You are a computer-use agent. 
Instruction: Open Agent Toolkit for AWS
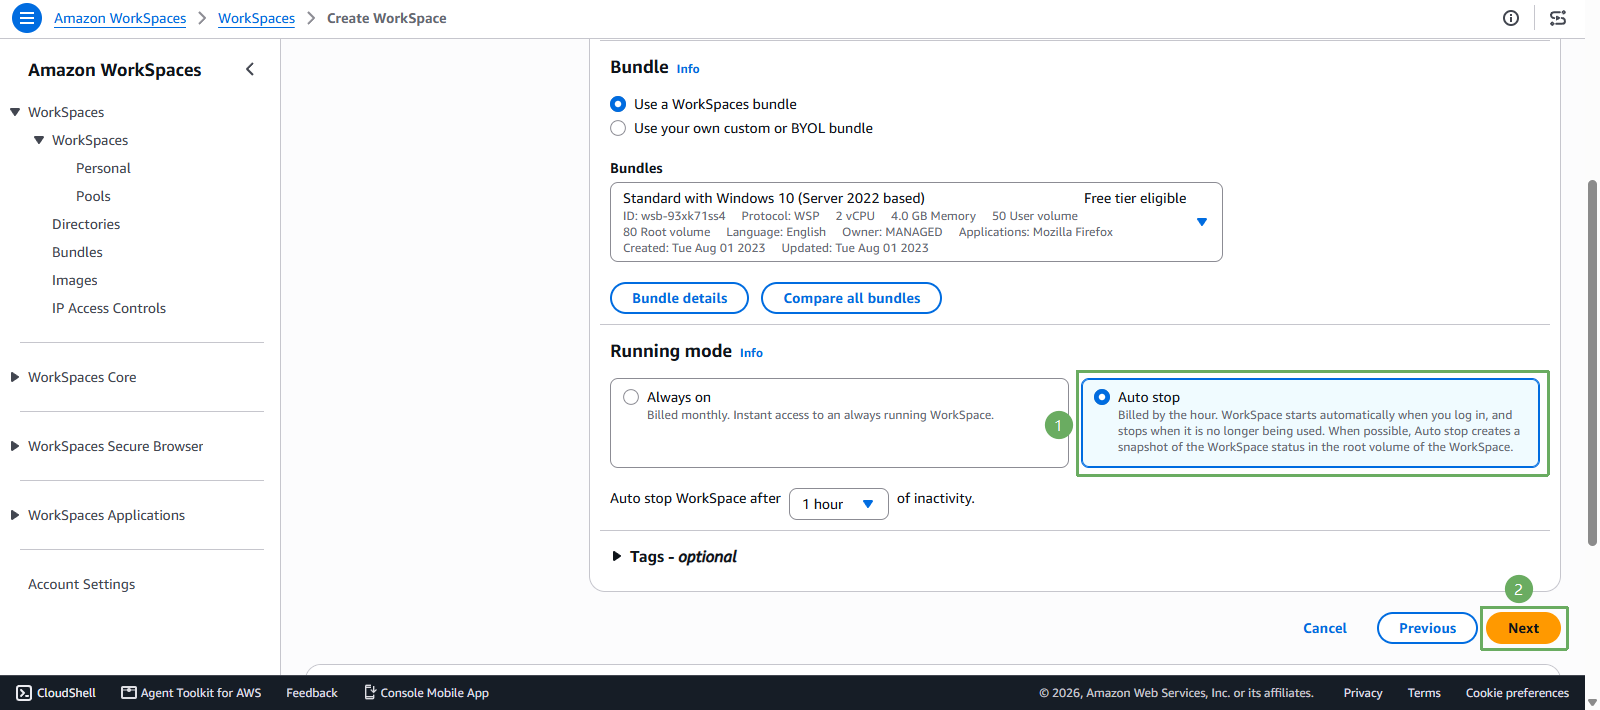pyautogui.click(x=191, y=692)
